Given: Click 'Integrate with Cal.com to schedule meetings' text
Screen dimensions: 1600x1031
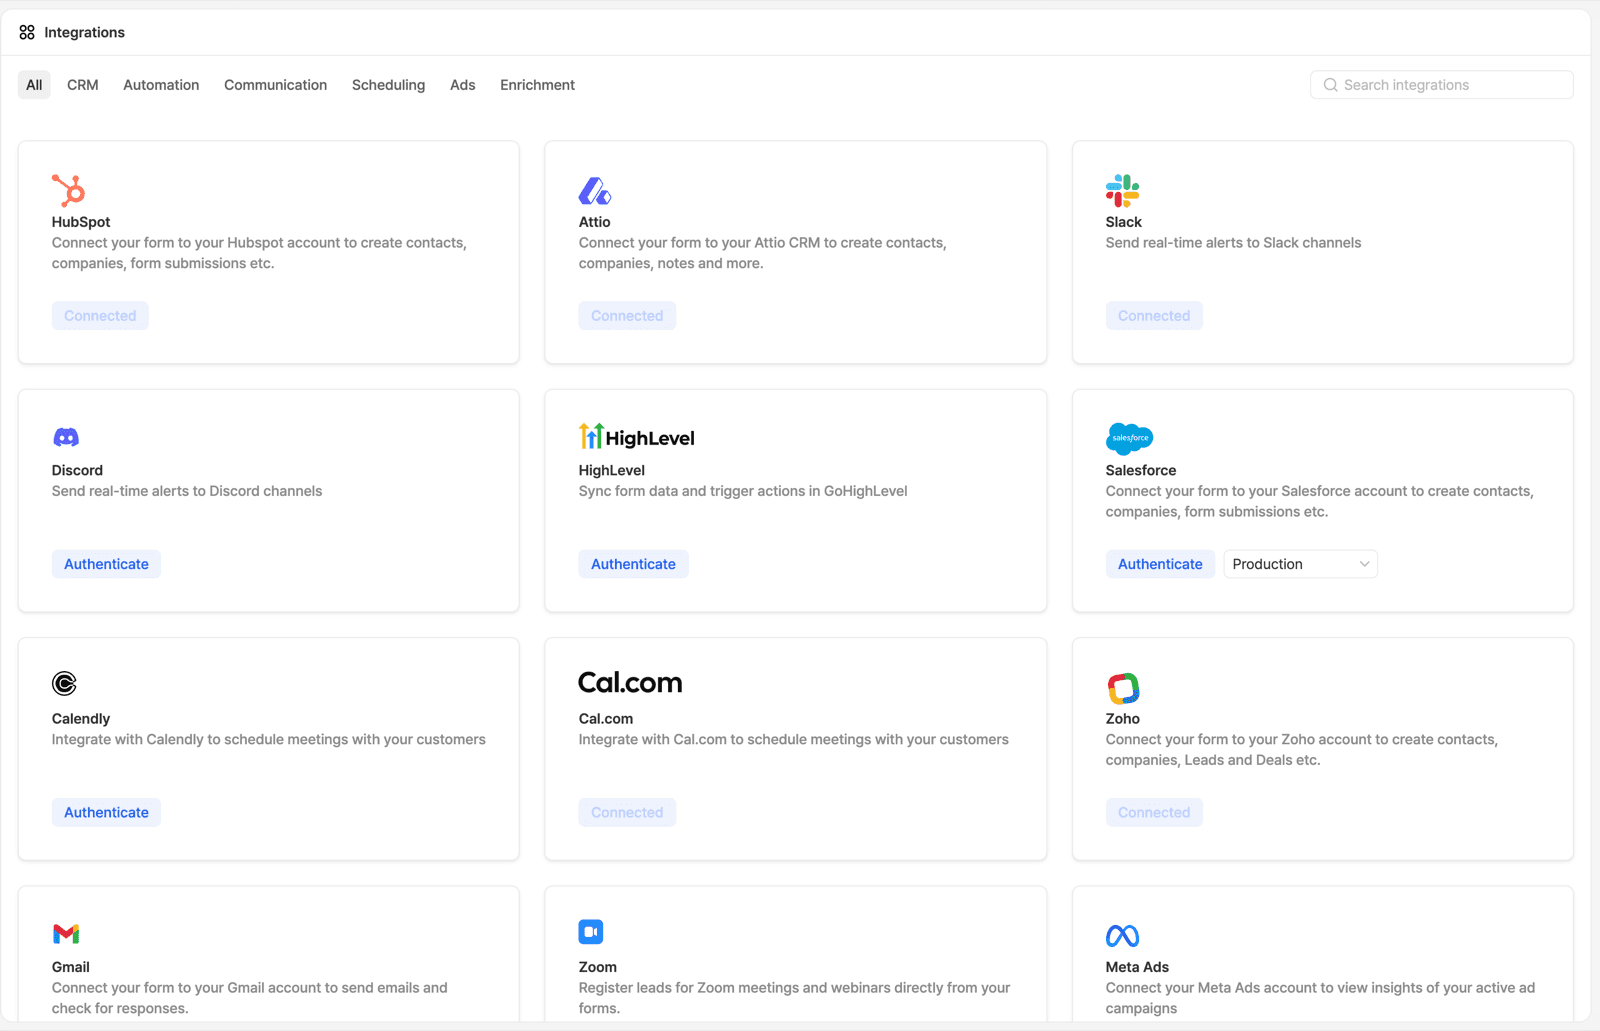Looking at the screenshot, I should point(793,740).
